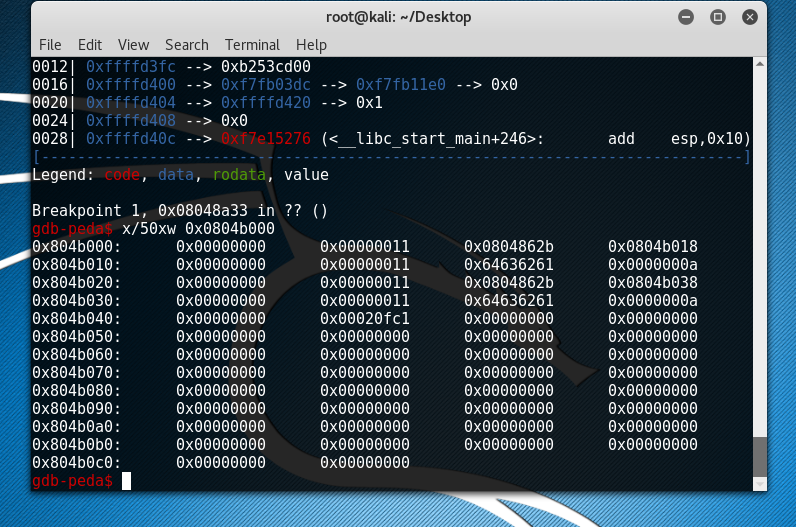Click 0x0804862b in the 0x804b000 row
Screen dimensions: 796x527
pyautogui.click(x=509, y=247)
